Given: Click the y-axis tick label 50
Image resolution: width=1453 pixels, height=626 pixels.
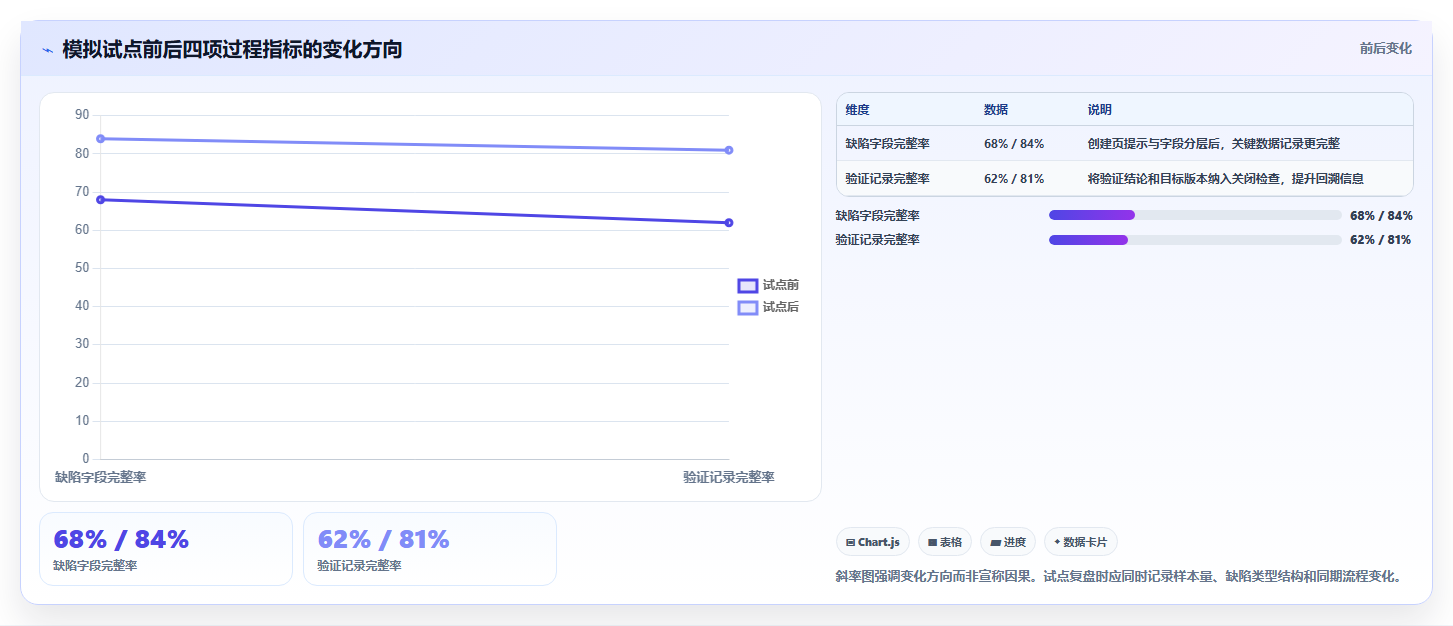Looking at the screenshot, I should click(82, 268).
